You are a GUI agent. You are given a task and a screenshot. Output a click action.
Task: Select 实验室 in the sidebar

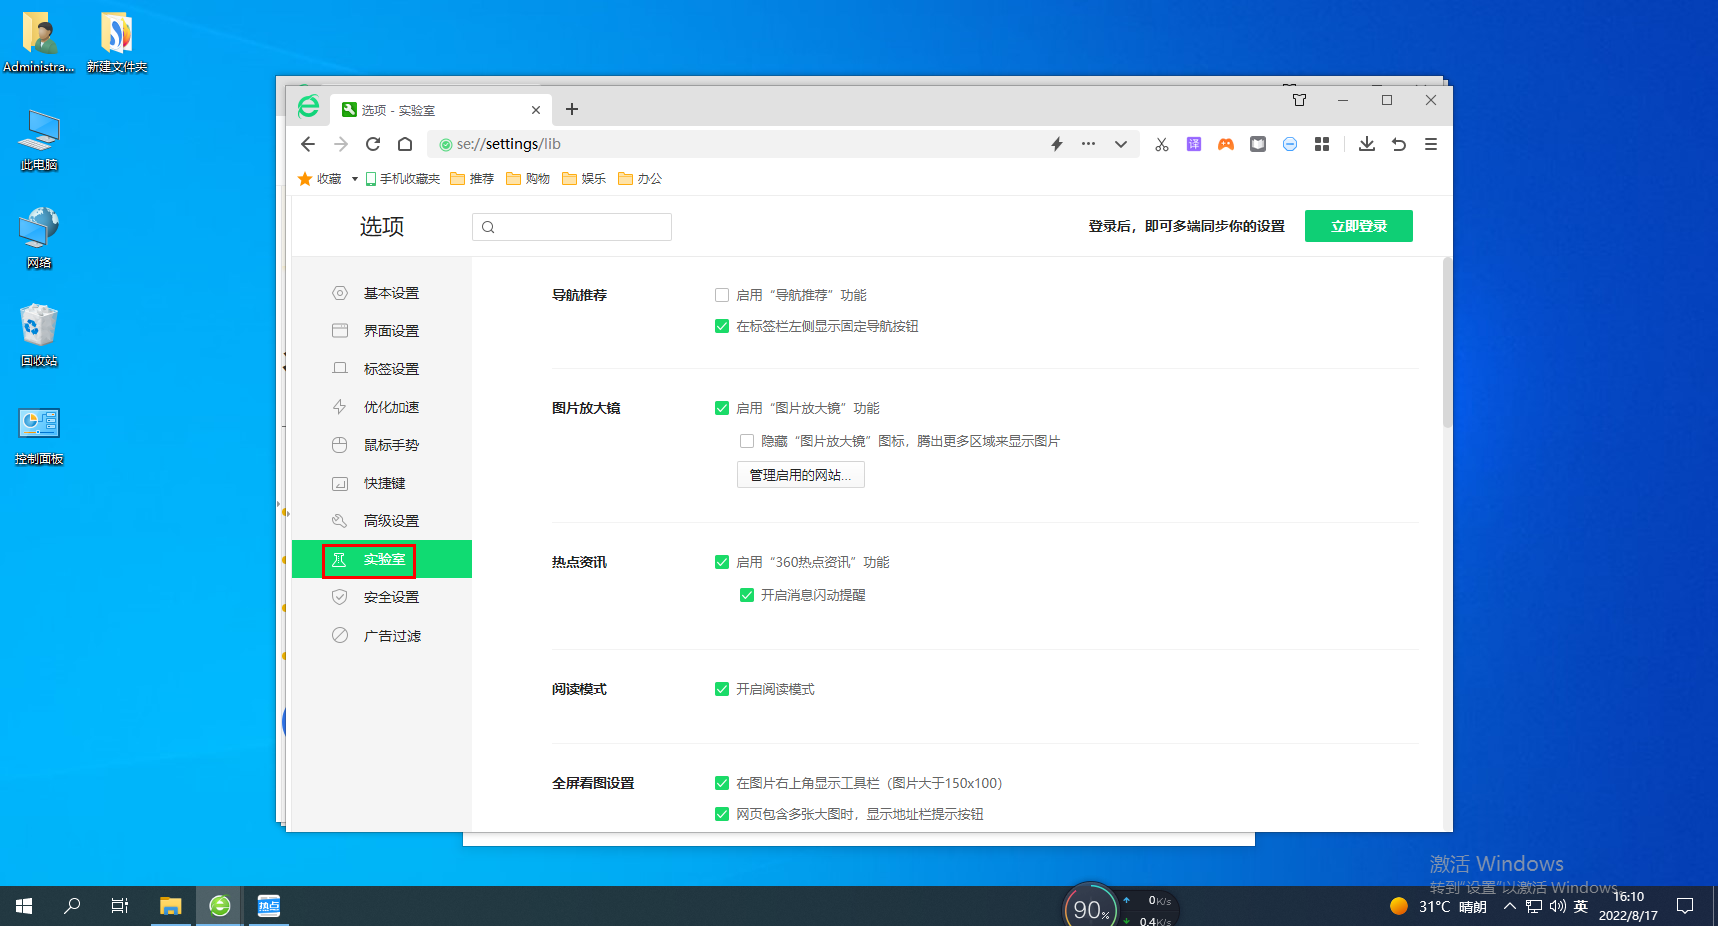click(382, 559)
